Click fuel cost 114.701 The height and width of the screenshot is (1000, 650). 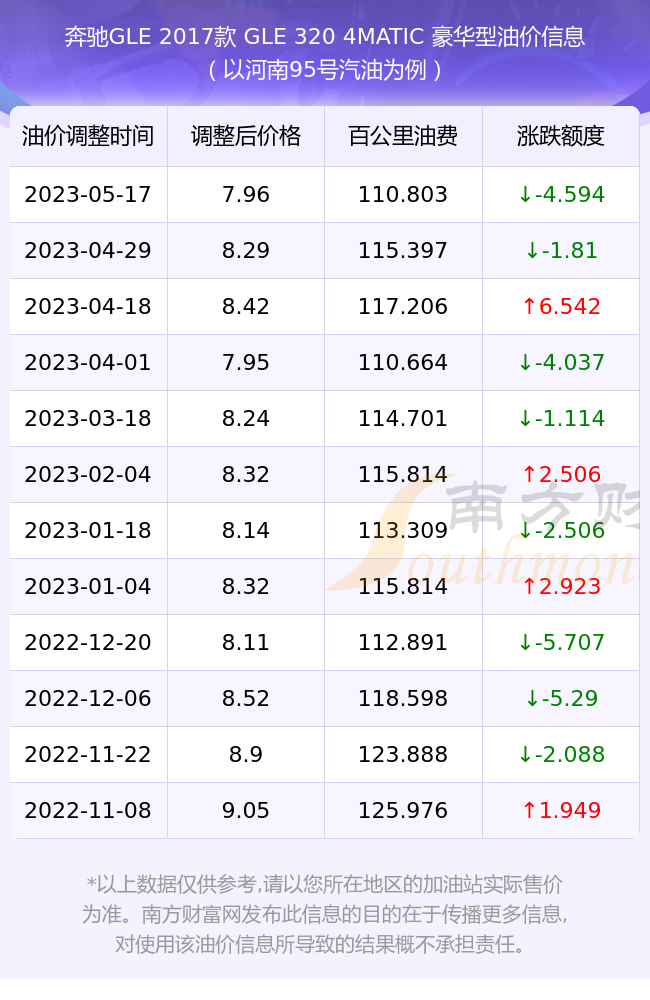pos(403,419)
